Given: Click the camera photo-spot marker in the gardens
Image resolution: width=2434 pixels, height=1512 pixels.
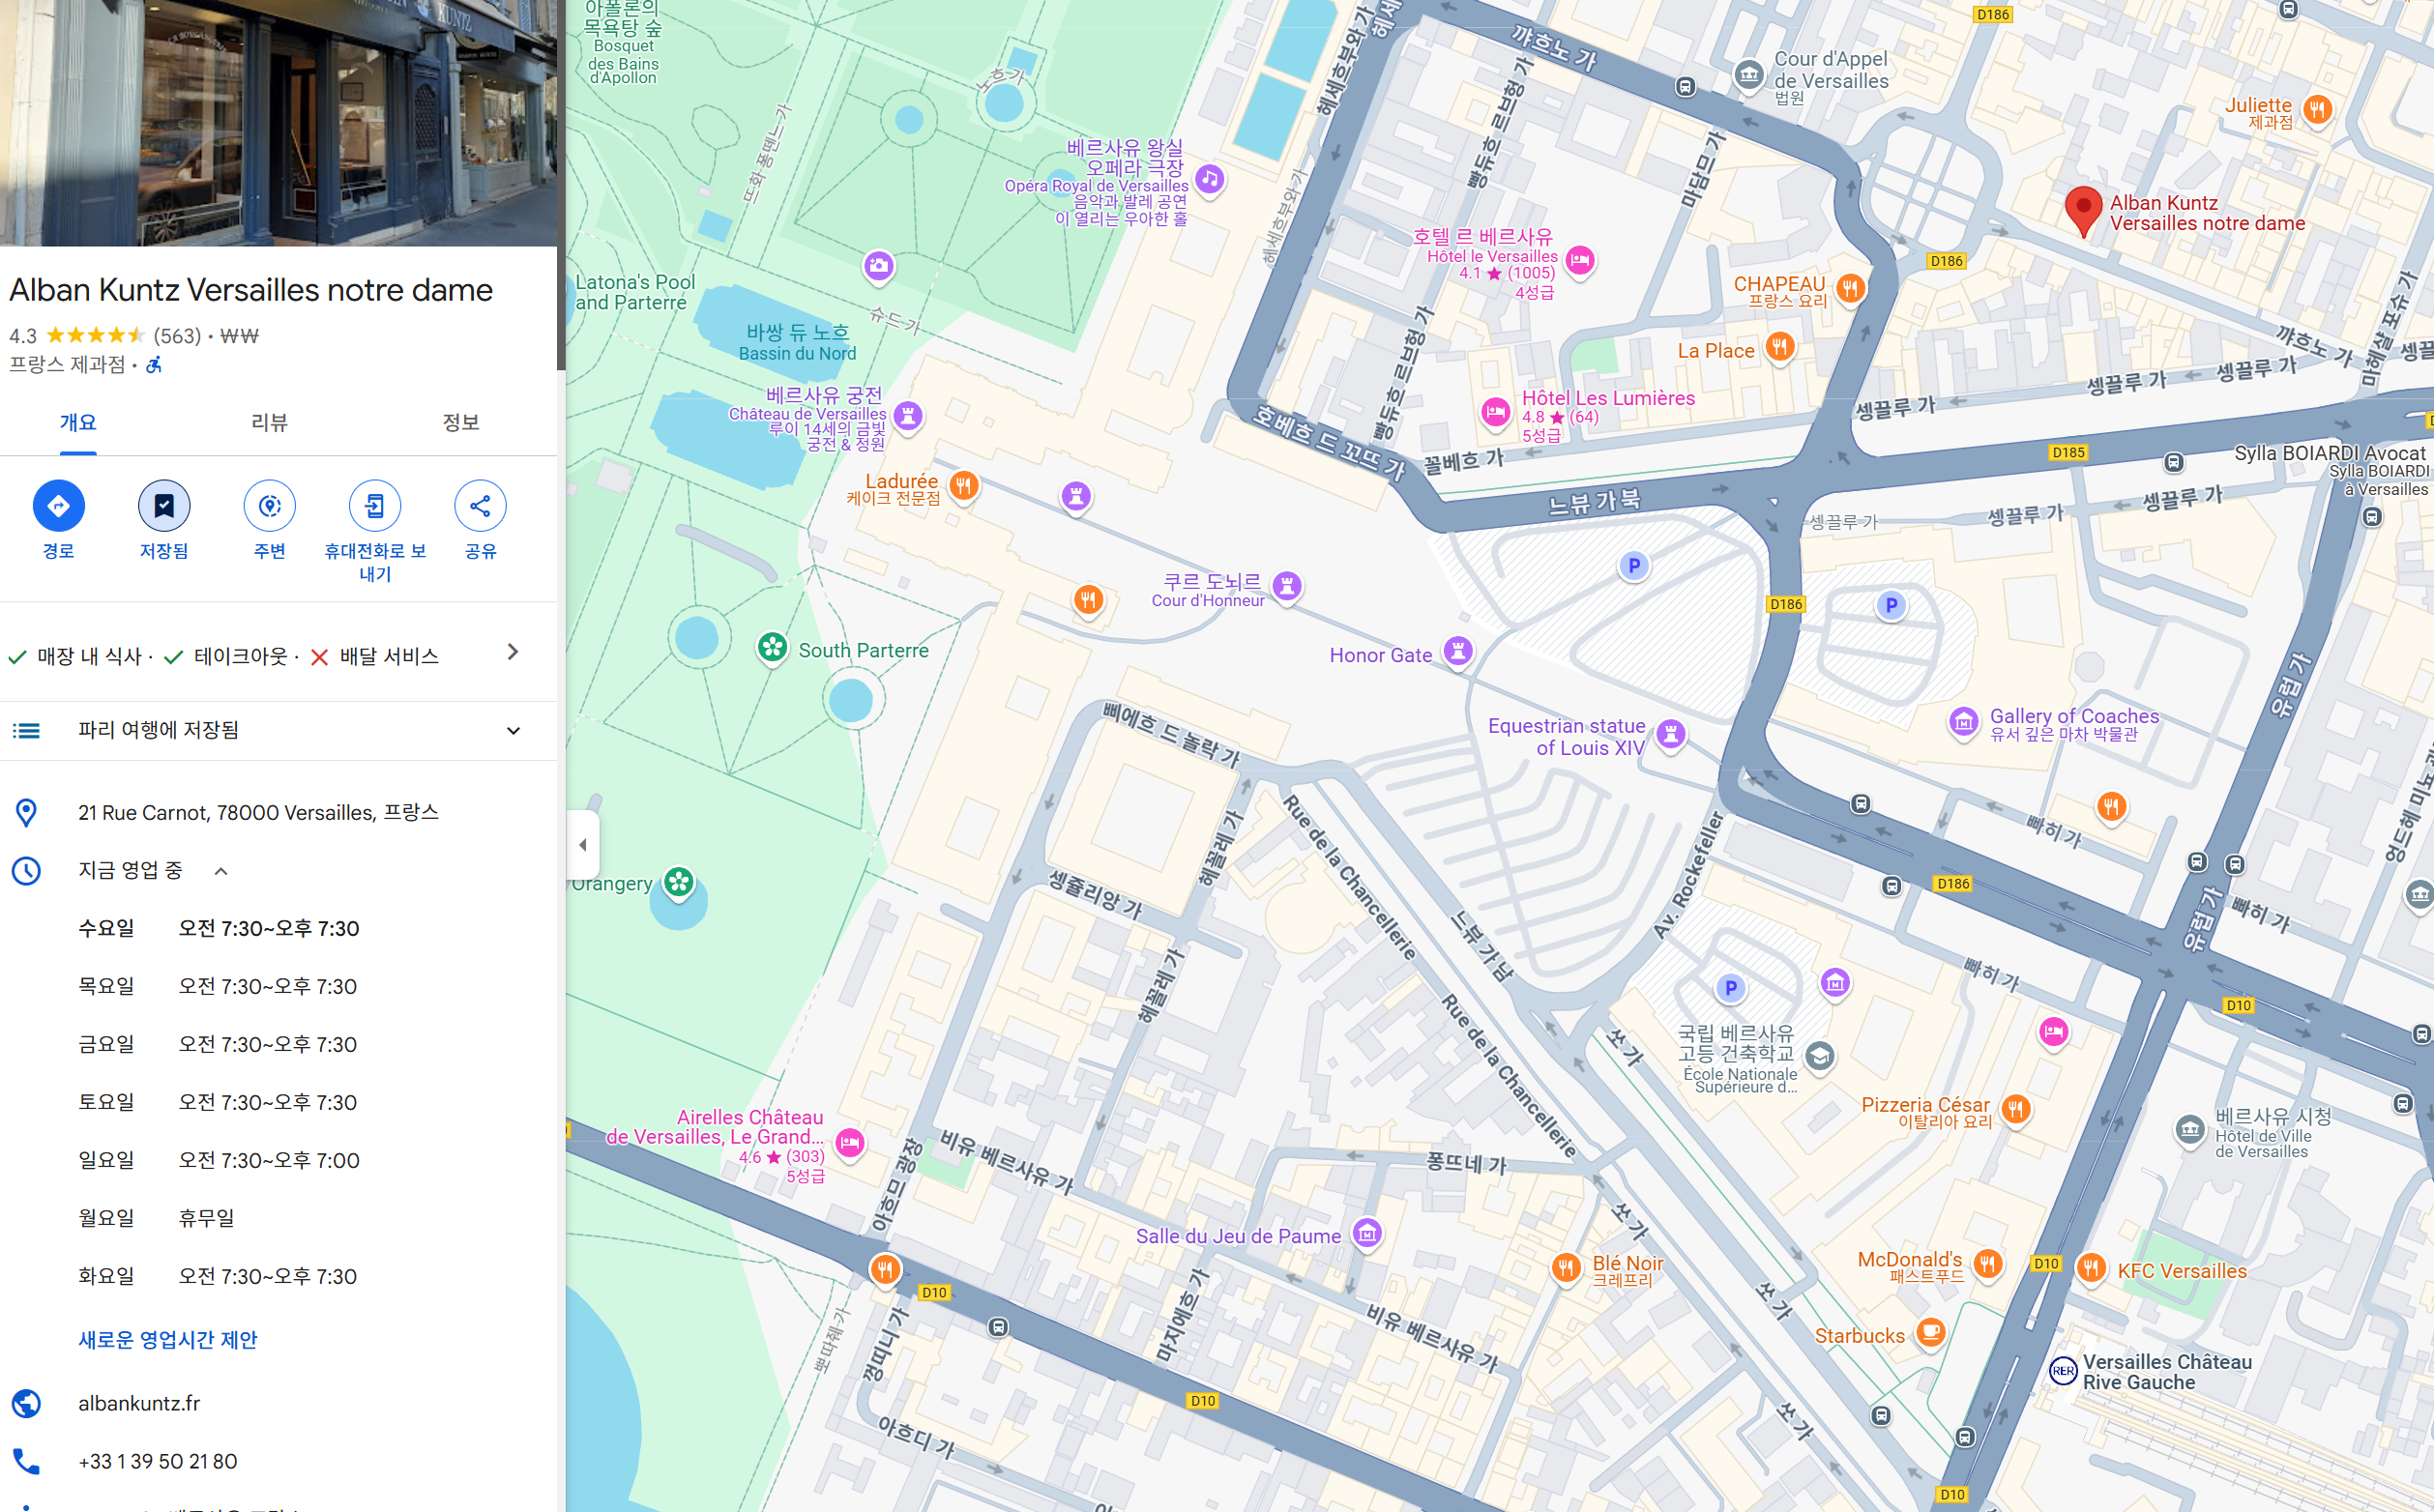Looking at the screenshot, I should click(879, 266).
